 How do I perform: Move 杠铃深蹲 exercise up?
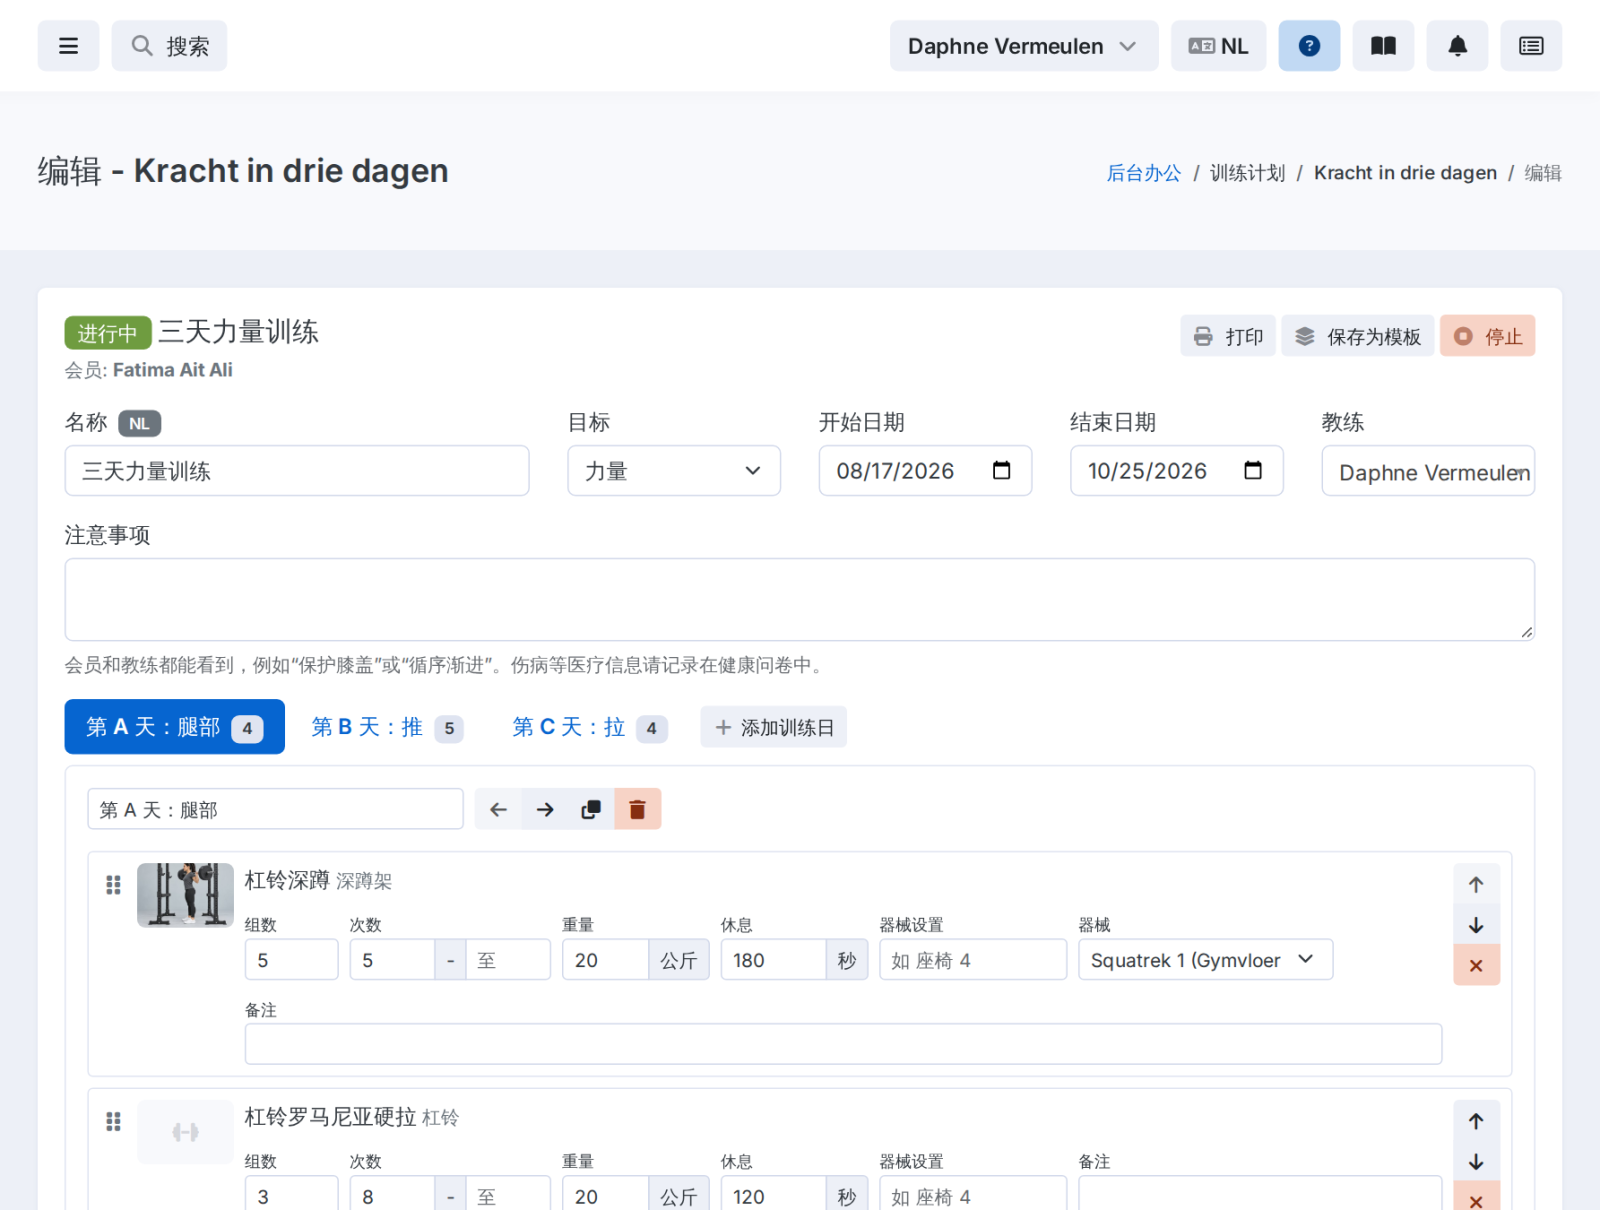[x=1476, y=884]
